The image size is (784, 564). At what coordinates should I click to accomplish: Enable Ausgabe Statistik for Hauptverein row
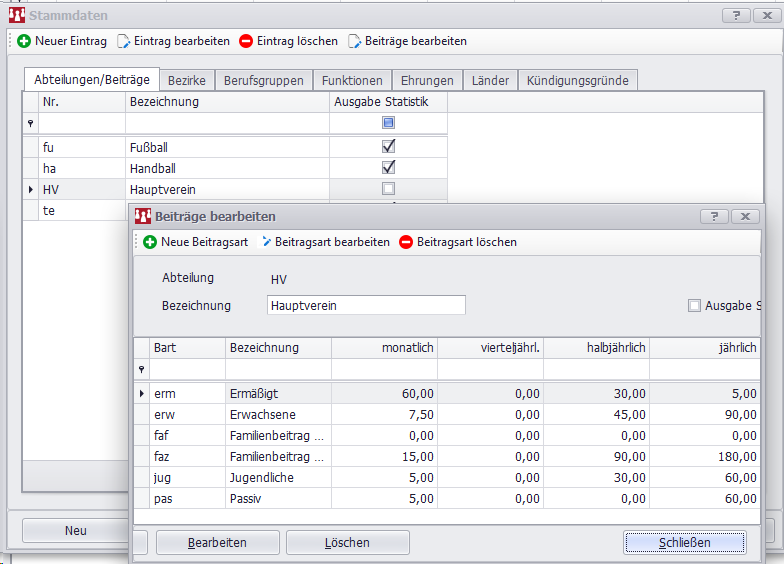coord(389,188)
